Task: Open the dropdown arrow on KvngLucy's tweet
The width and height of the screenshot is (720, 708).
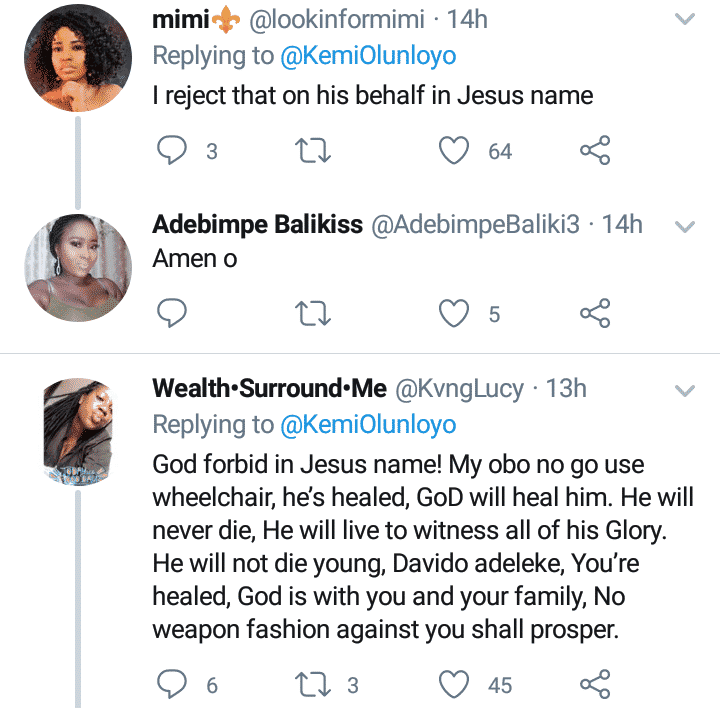Action: point(685,389)
